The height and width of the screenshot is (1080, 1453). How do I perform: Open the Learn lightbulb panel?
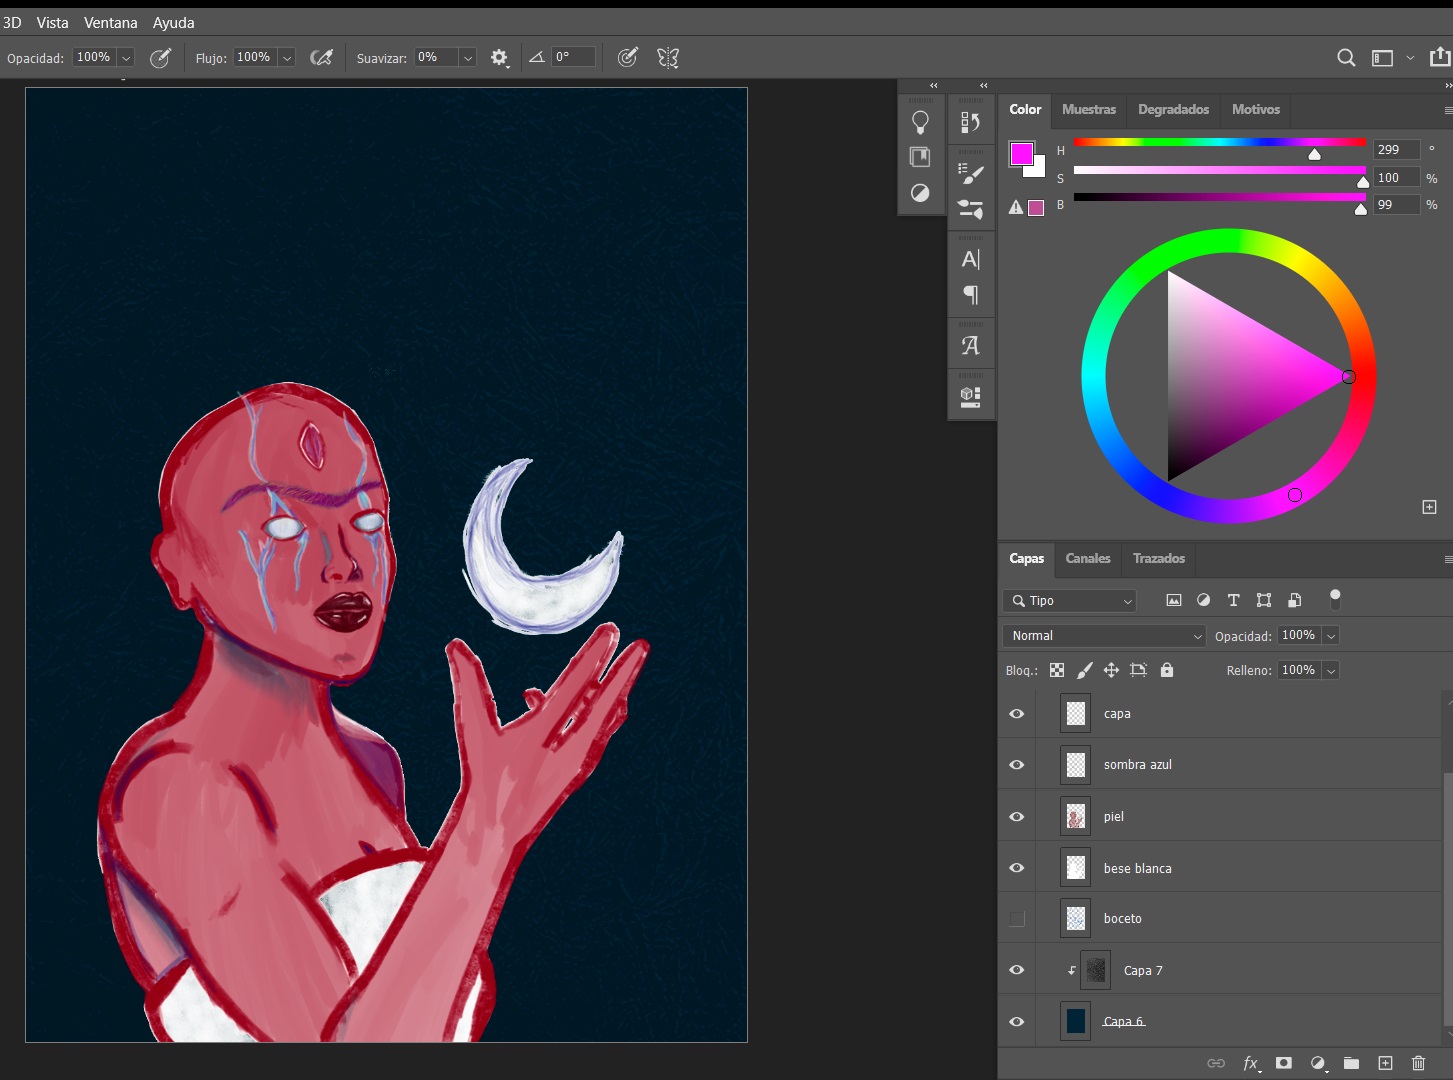920,122
